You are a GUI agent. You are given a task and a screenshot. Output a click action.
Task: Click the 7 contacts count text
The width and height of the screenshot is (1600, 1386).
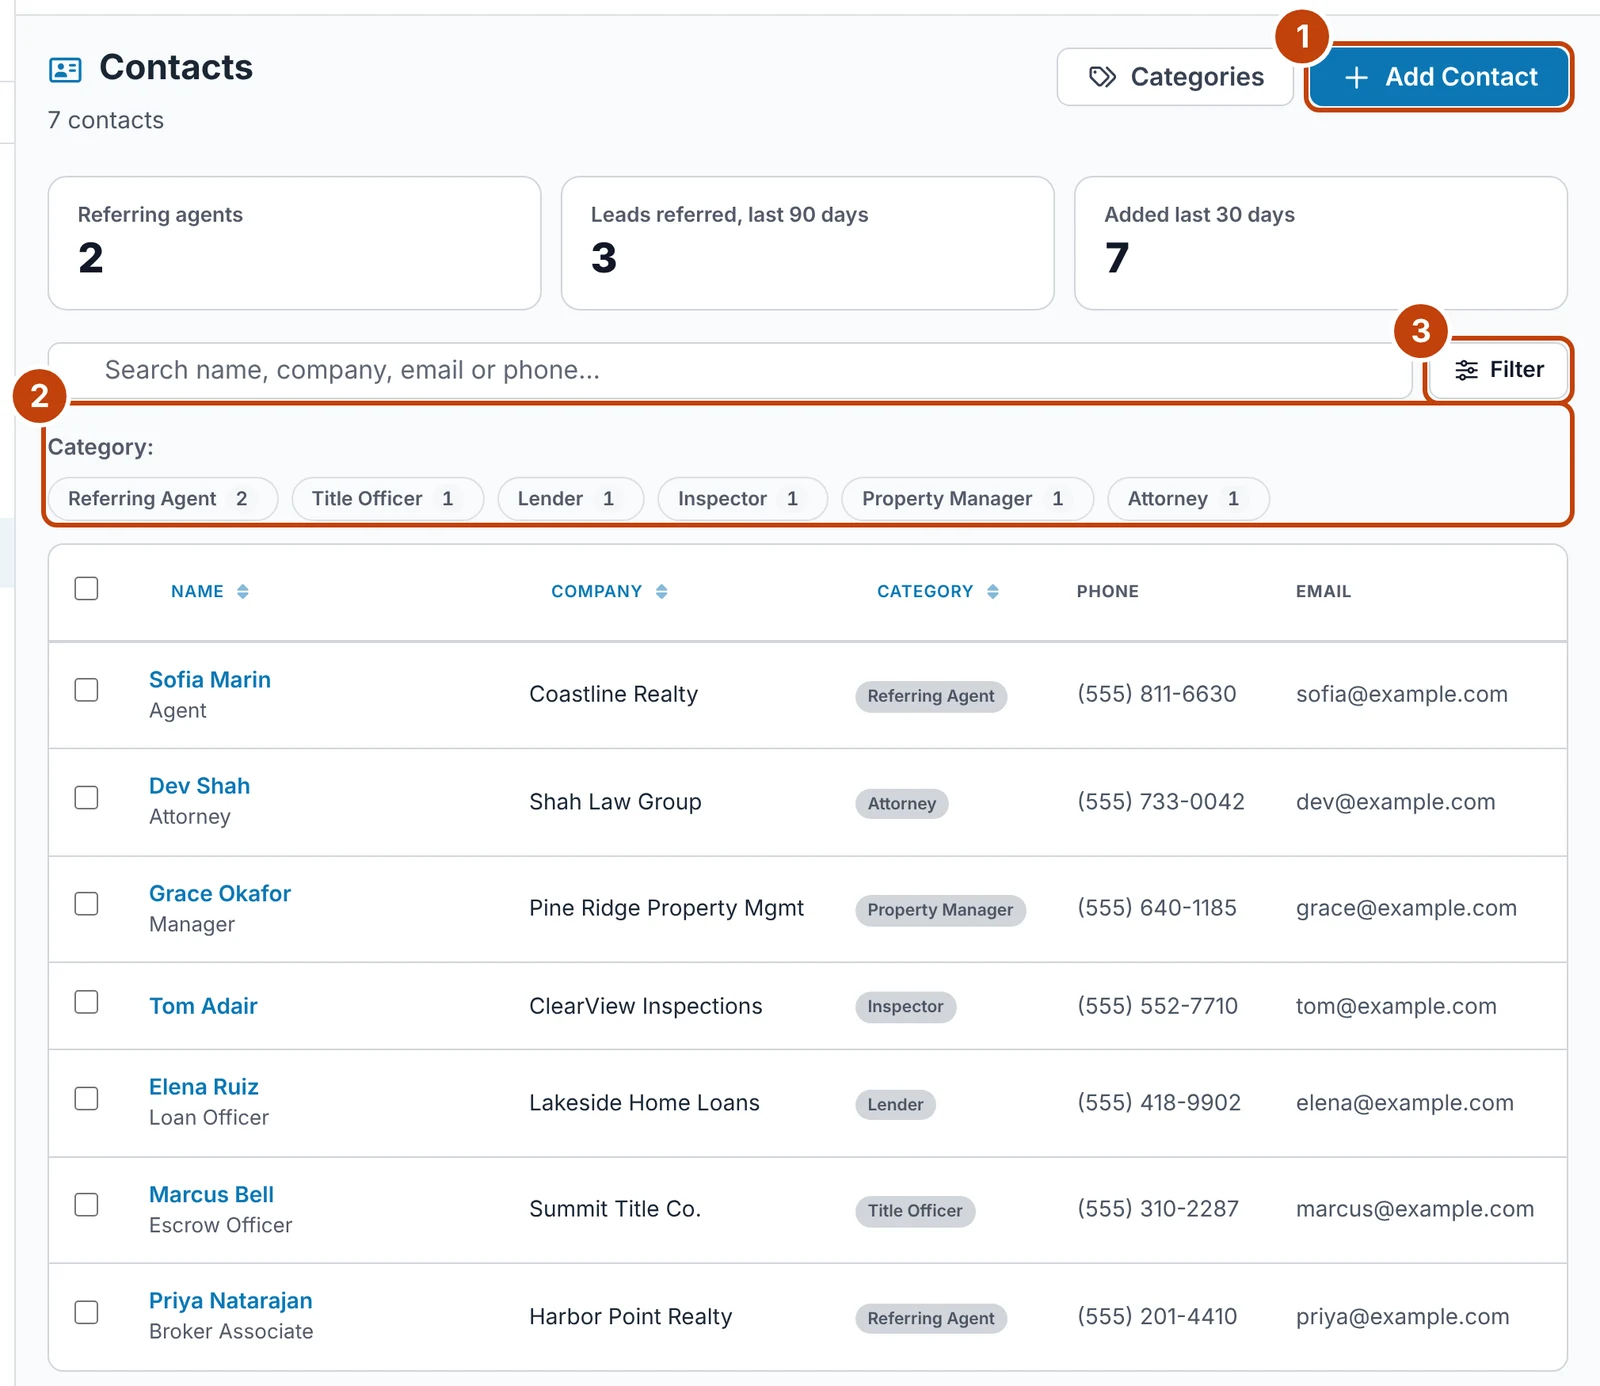pyautogui.click(x=106, y=121)
